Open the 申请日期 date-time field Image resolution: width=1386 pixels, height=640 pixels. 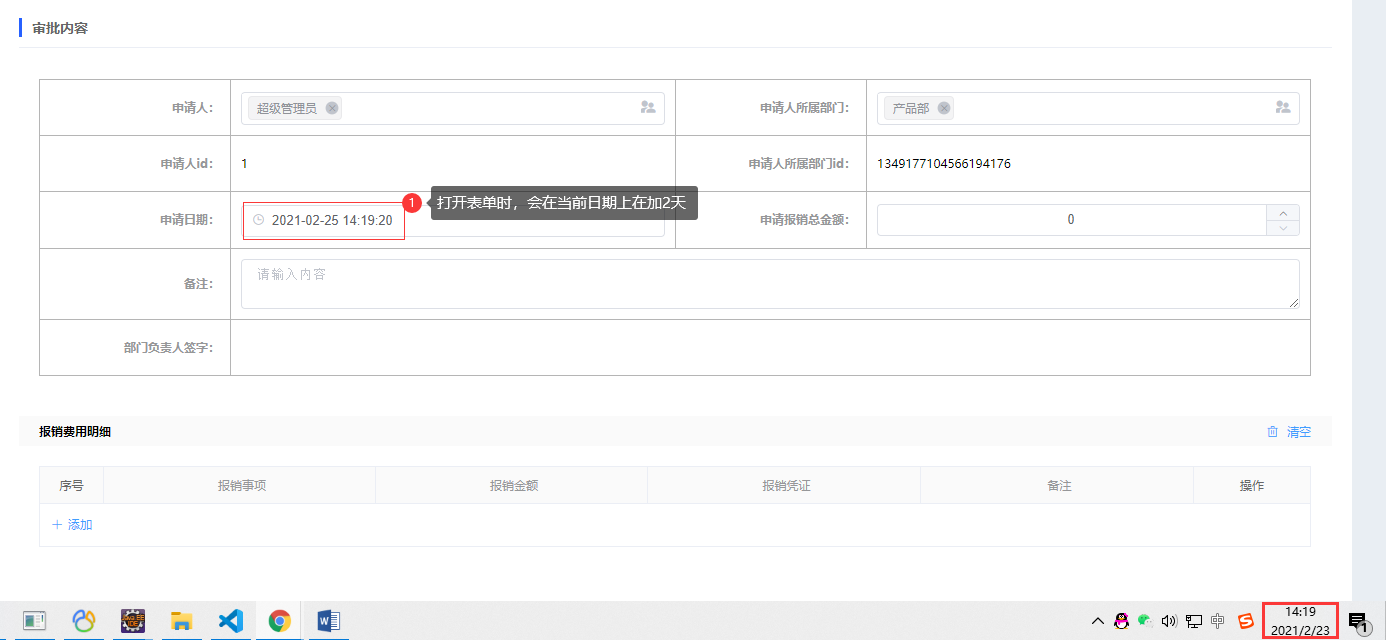click(453, 220)
